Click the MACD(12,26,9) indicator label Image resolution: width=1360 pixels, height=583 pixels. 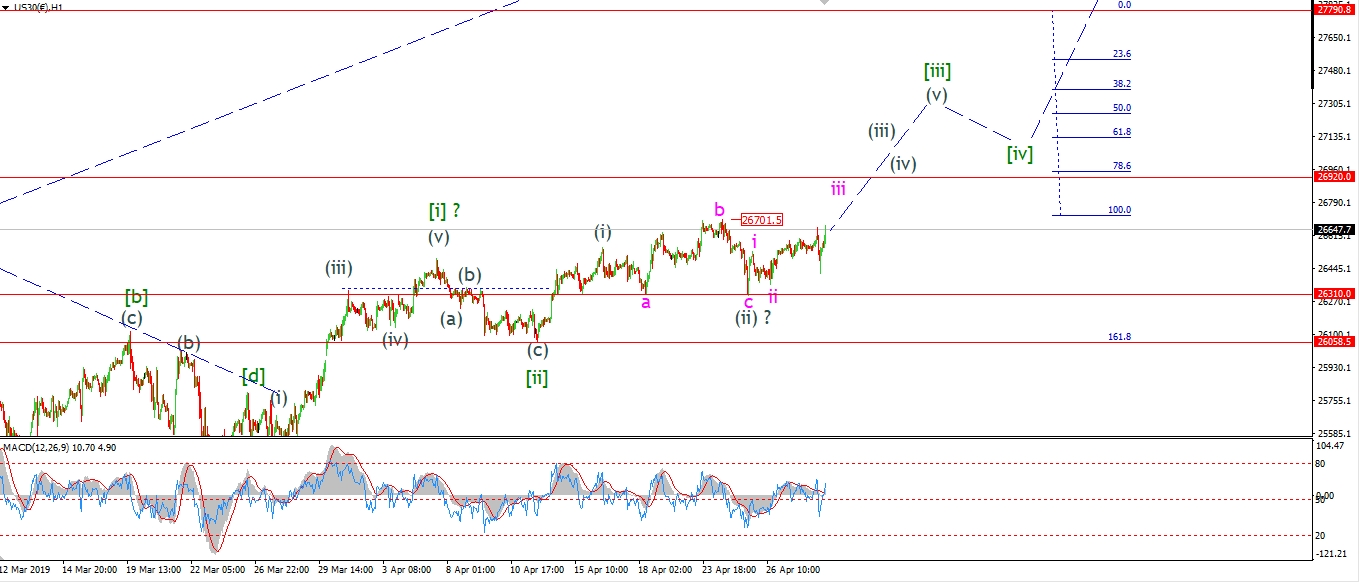coord(60,447)
